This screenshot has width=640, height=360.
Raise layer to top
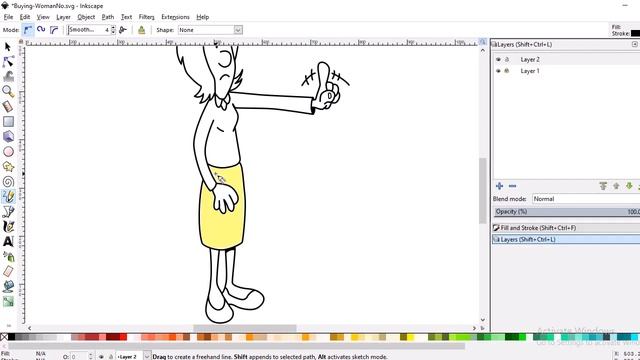603,186
